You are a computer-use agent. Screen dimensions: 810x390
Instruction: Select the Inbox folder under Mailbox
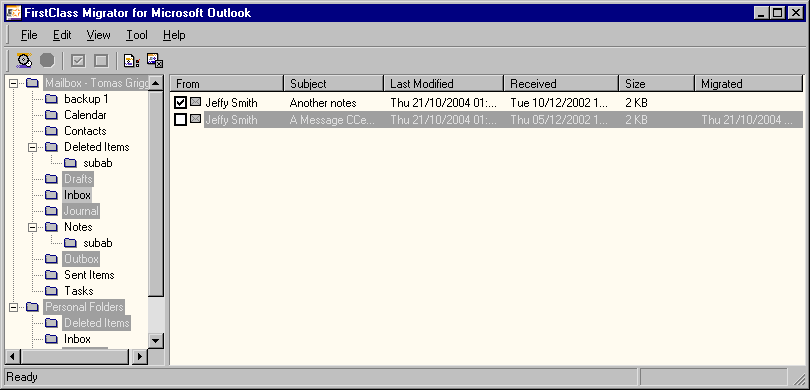pyautogui.click(x=77, y=195)
